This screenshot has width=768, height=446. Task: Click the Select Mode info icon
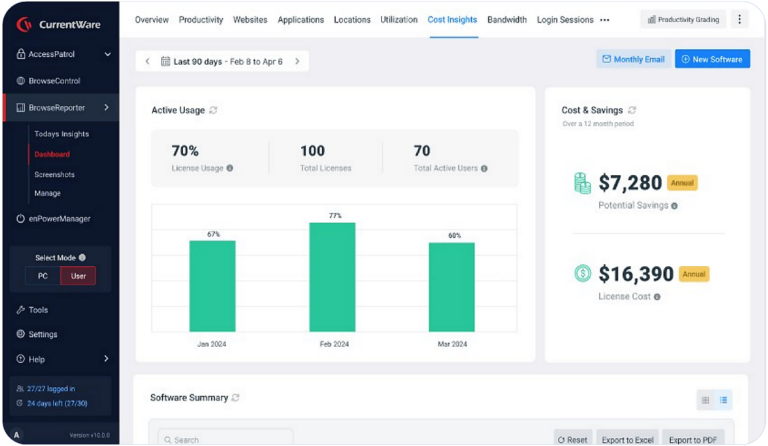click(82, 258)
